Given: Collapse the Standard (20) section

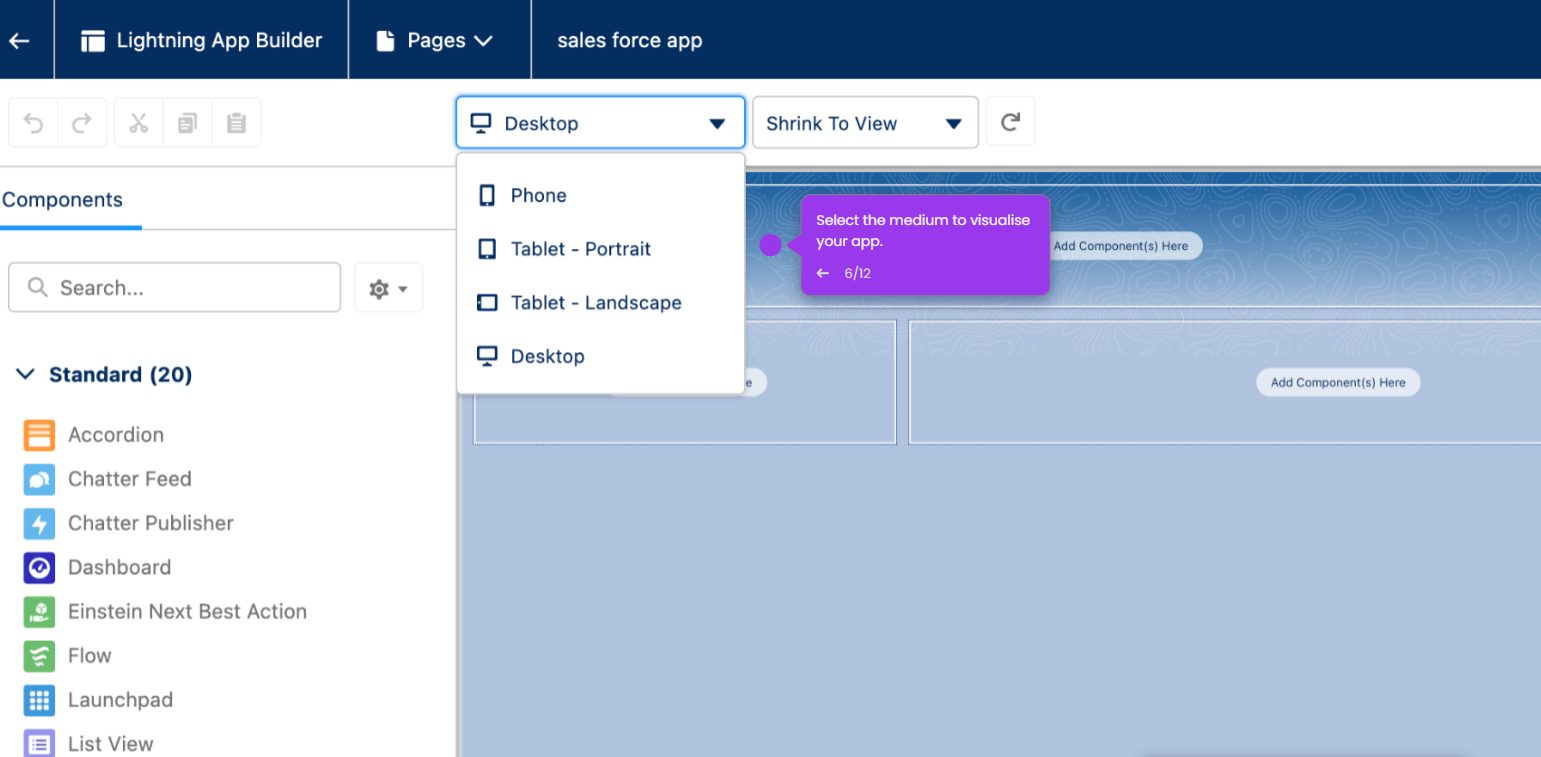Looking at the screenshot, I should (26, 374).
